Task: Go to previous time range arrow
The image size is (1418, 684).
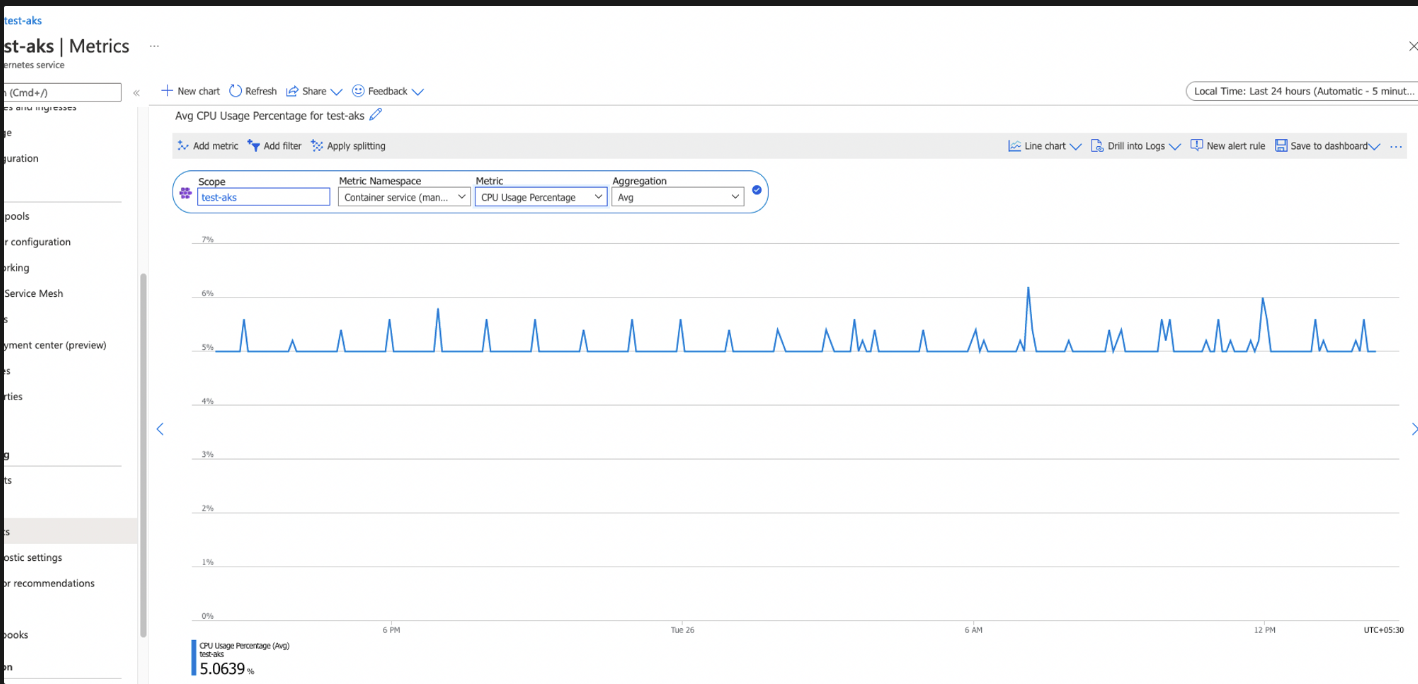Action: pos(159,429)
